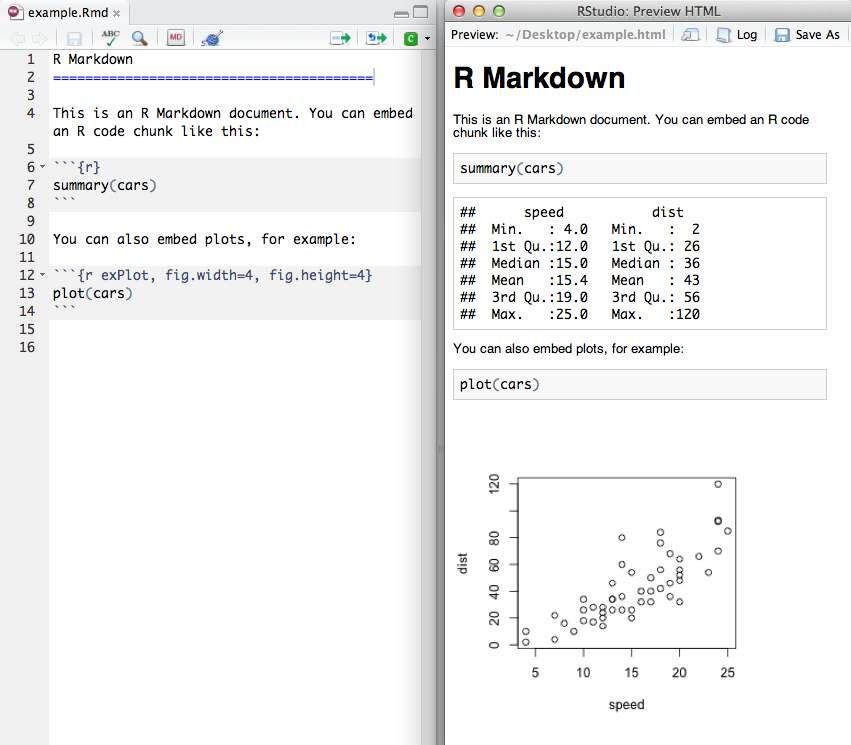Screen dimensions: 851x745
Task: Close the Preview HTML window
Action: [459, 11]
